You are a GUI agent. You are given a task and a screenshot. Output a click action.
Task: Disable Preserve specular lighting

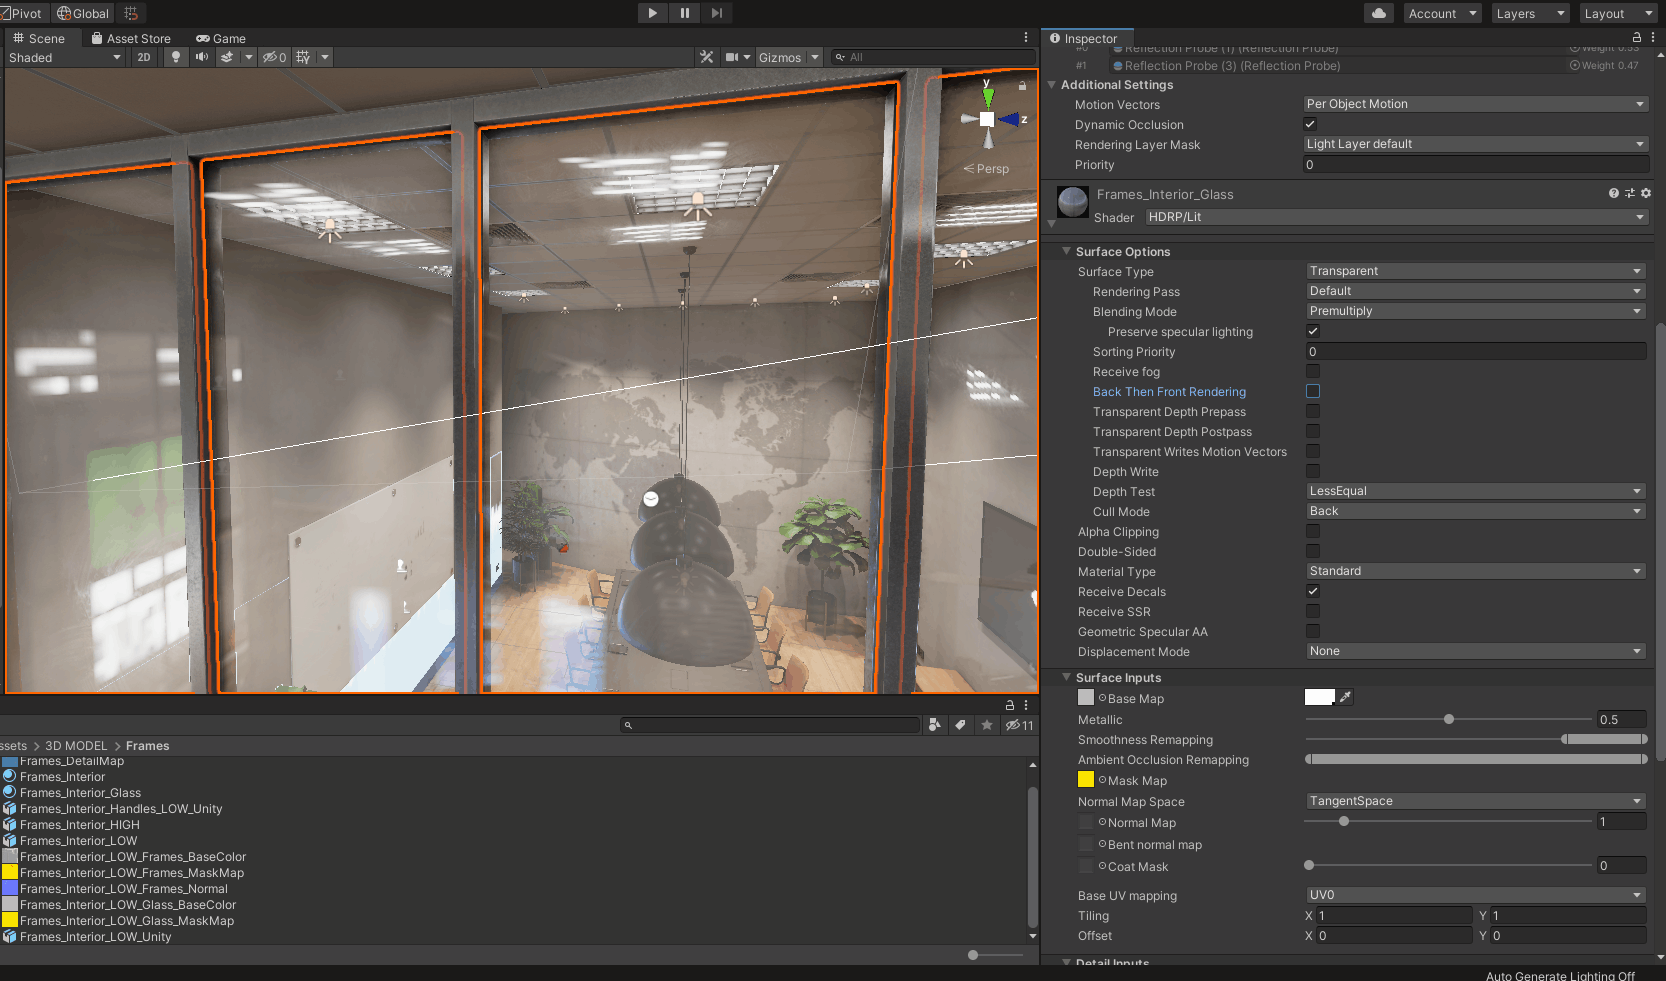[x=1313, y=331]
